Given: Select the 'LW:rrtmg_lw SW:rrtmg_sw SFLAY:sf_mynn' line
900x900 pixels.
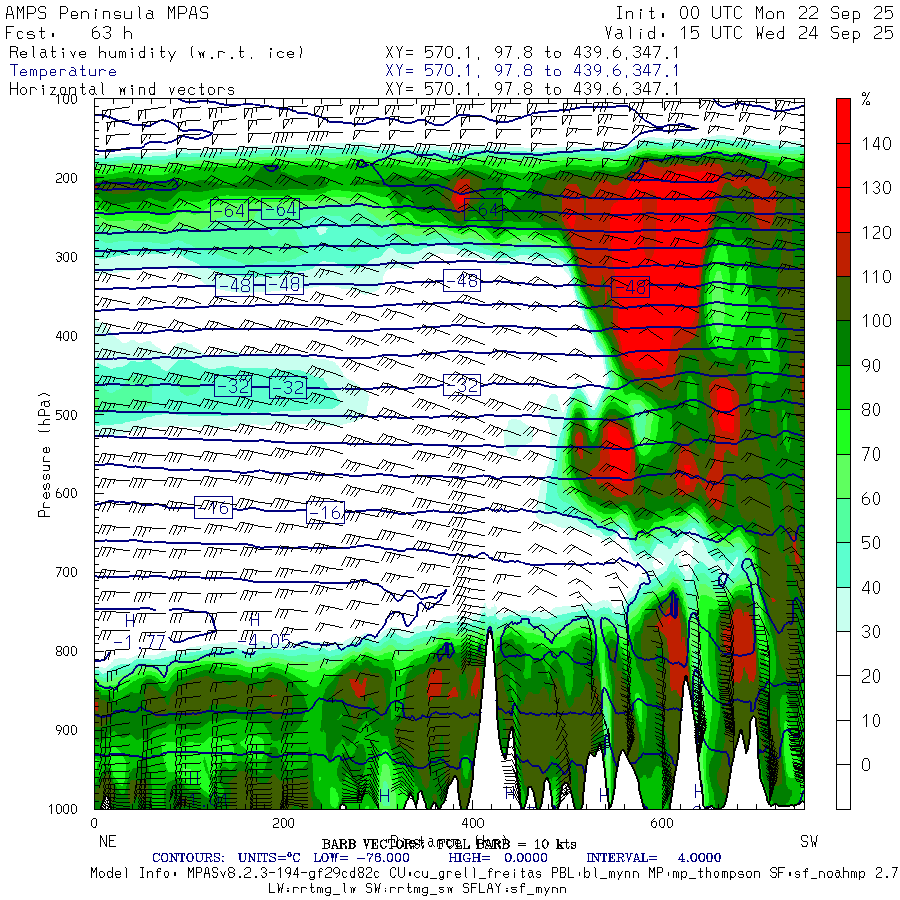Looking at the screenshot, I should click(417, 889).
